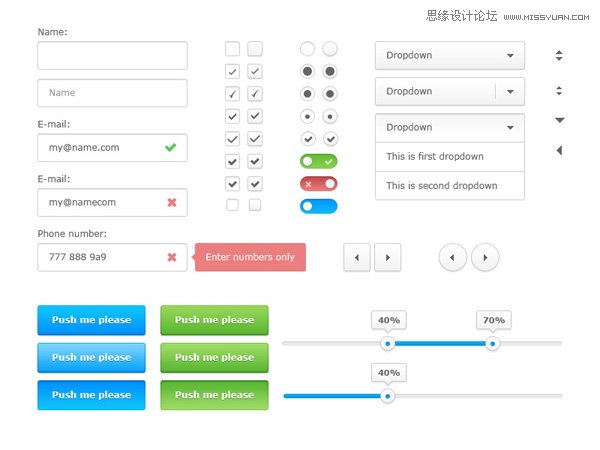Click the split arrow of the second Dropdown
Viewport: 600px width, 450px height.
click(510, 91)
